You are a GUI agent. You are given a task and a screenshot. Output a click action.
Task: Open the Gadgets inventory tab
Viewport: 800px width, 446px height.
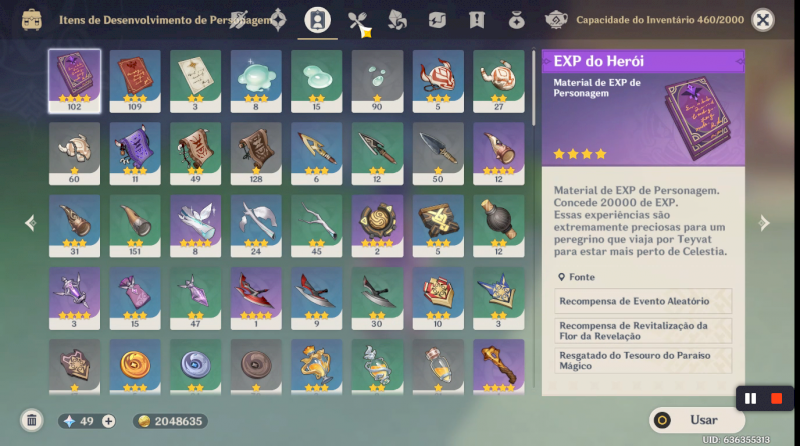(x=437, y=20)
